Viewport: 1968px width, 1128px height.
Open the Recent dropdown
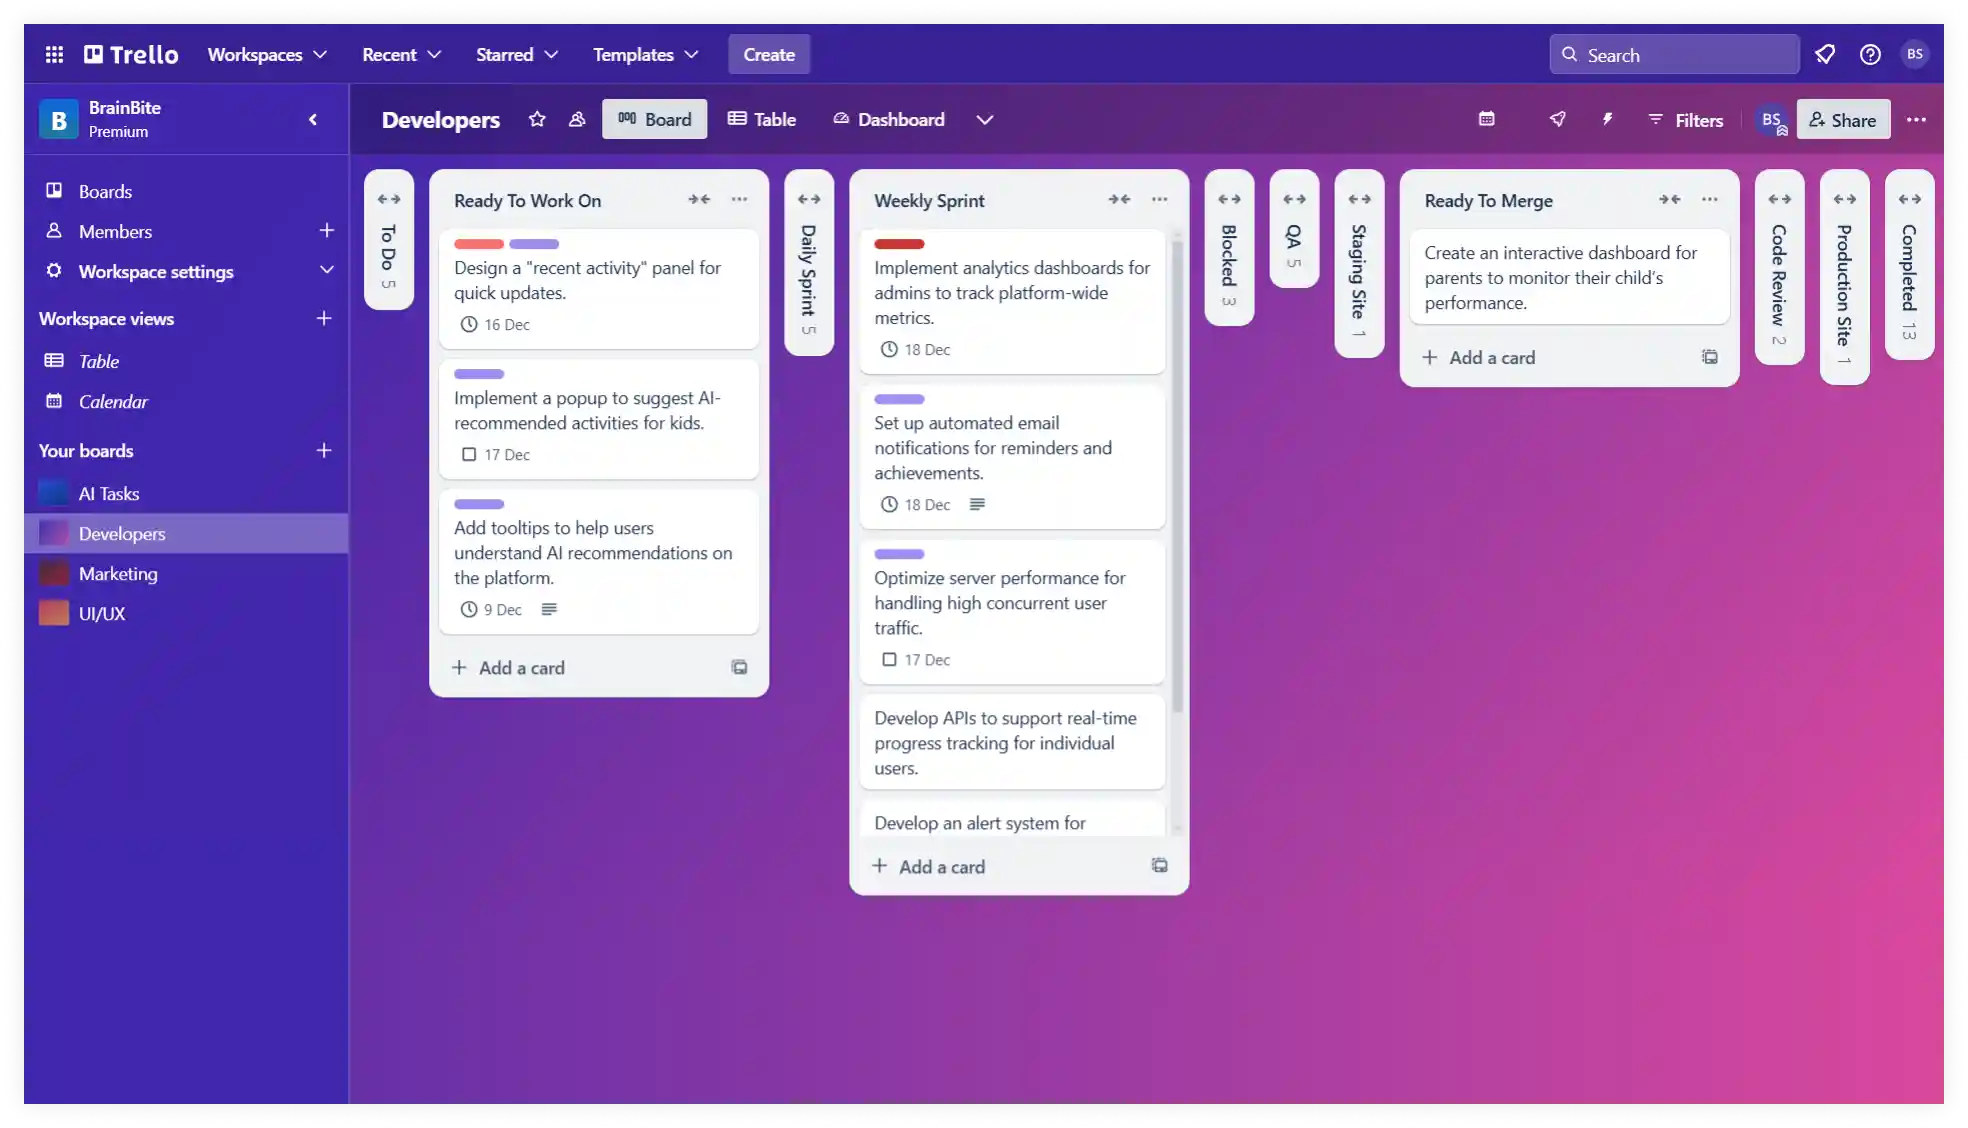401,54
